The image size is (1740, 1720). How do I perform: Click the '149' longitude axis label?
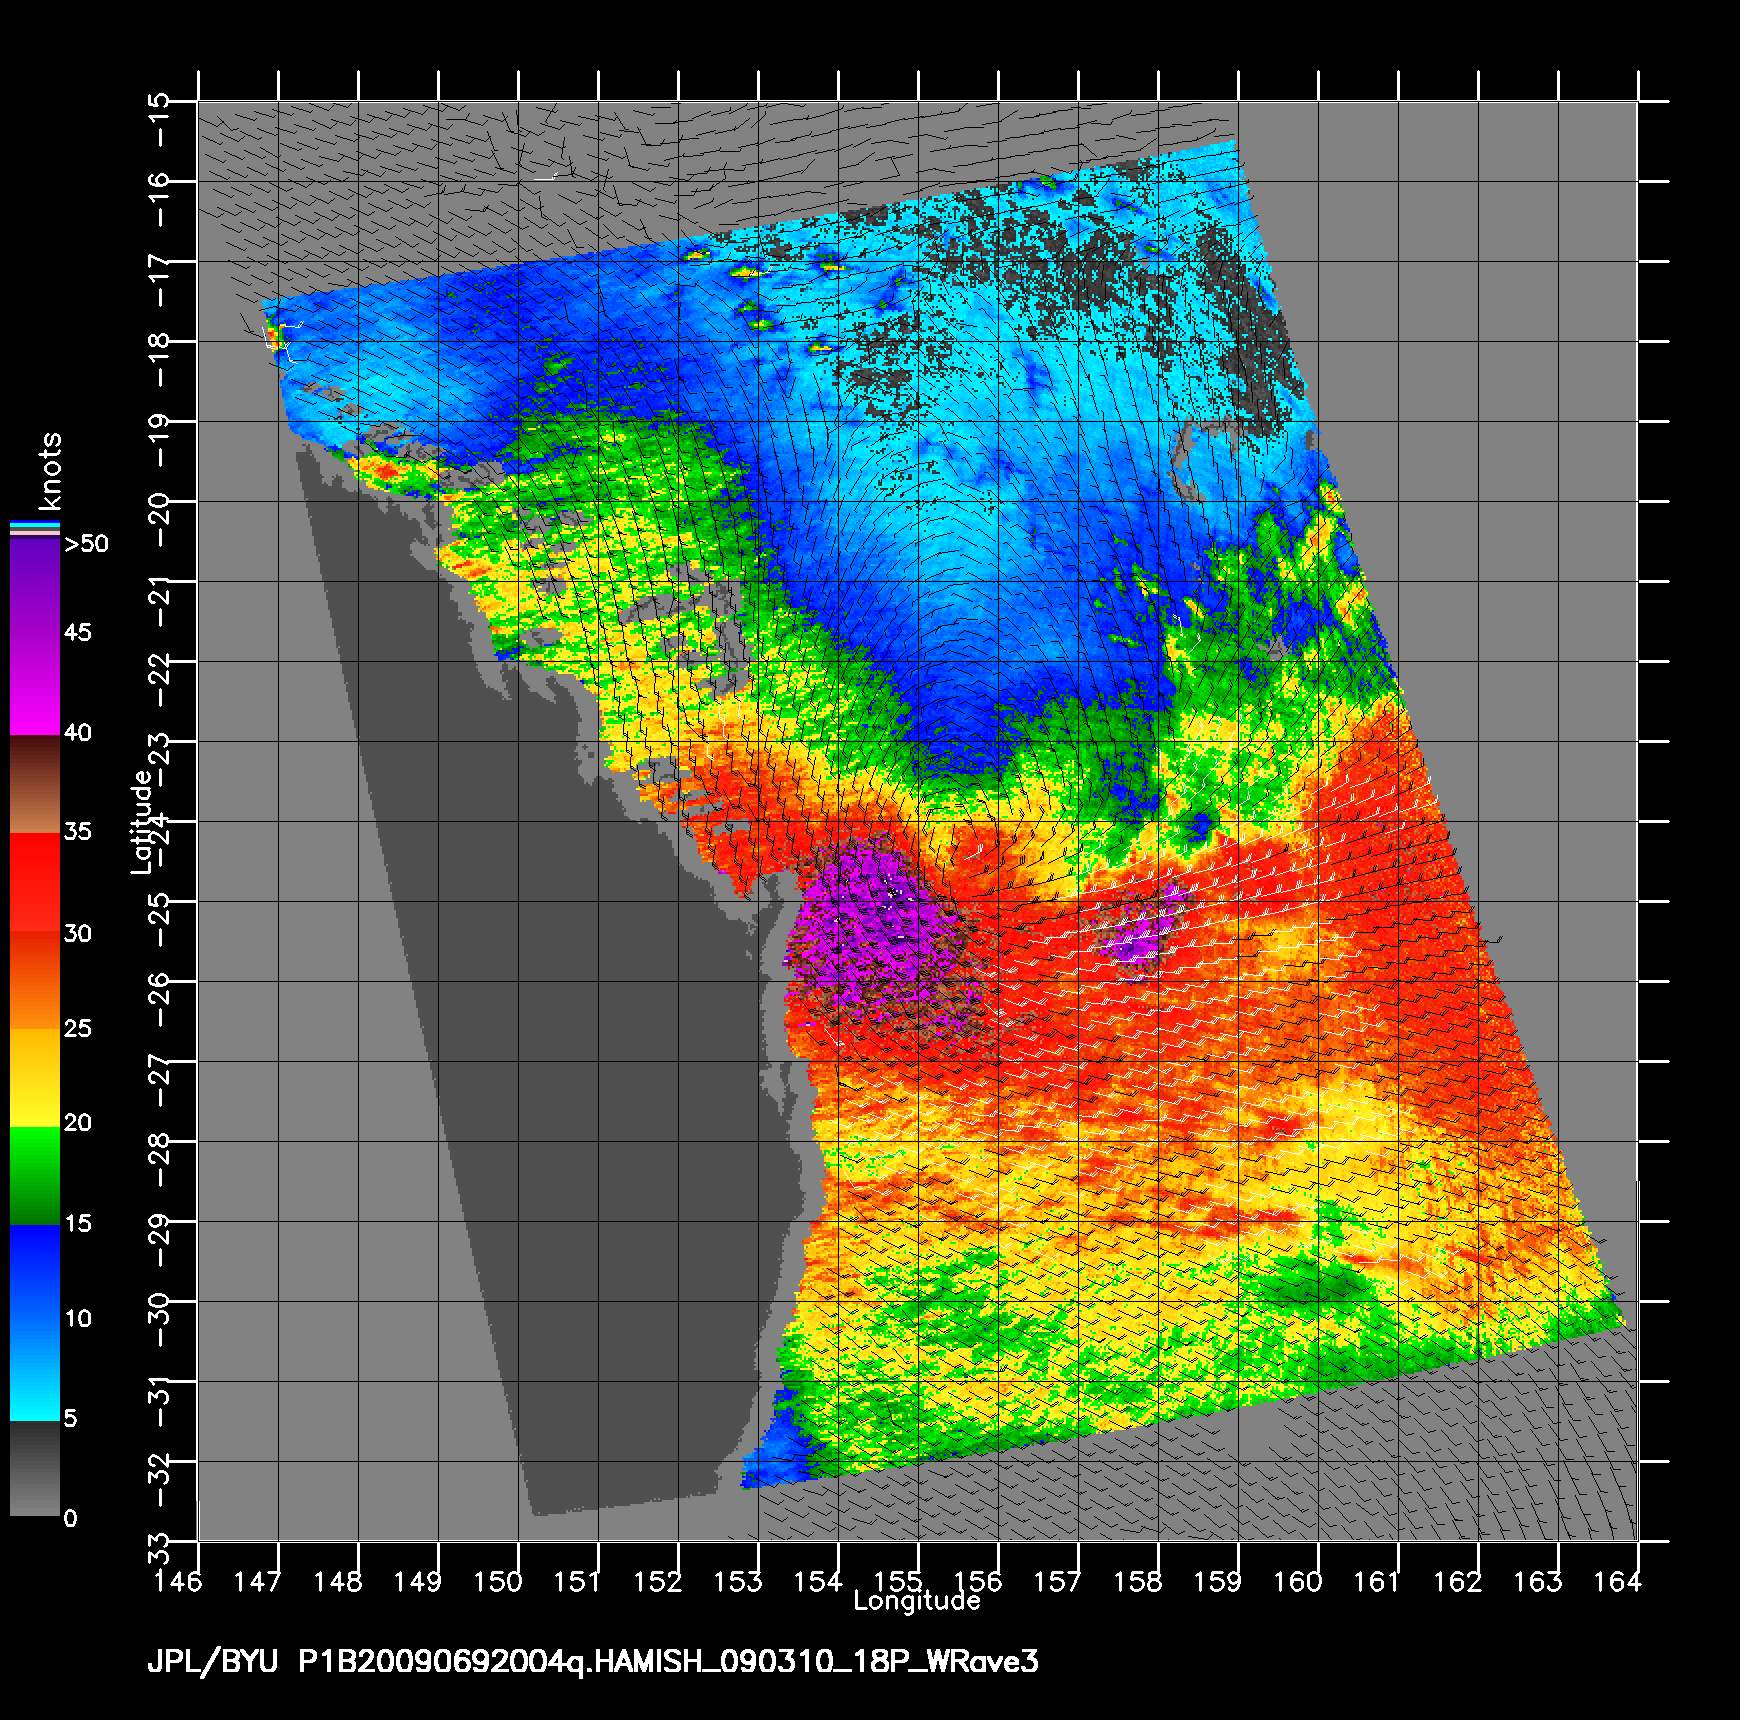tap(418, 1581)
